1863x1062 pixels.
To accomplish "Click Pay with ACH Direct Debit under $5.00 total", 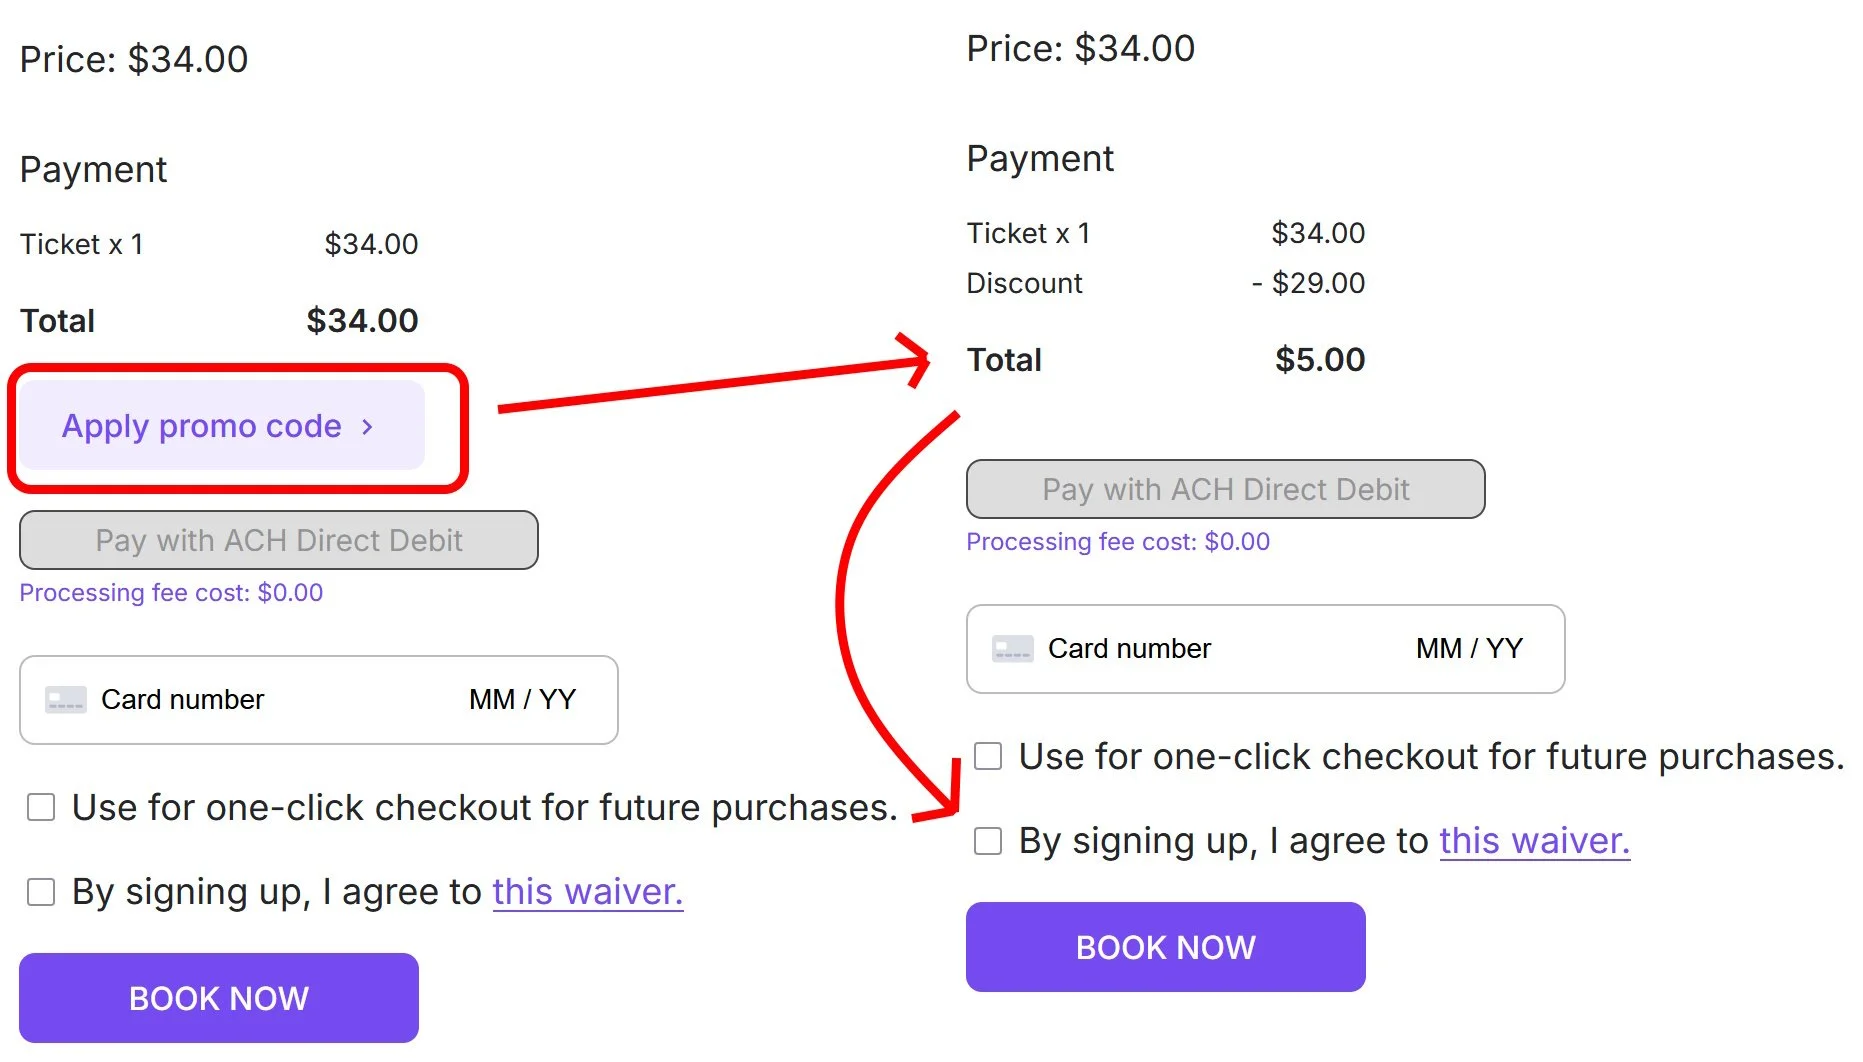I will point(1225,489).
